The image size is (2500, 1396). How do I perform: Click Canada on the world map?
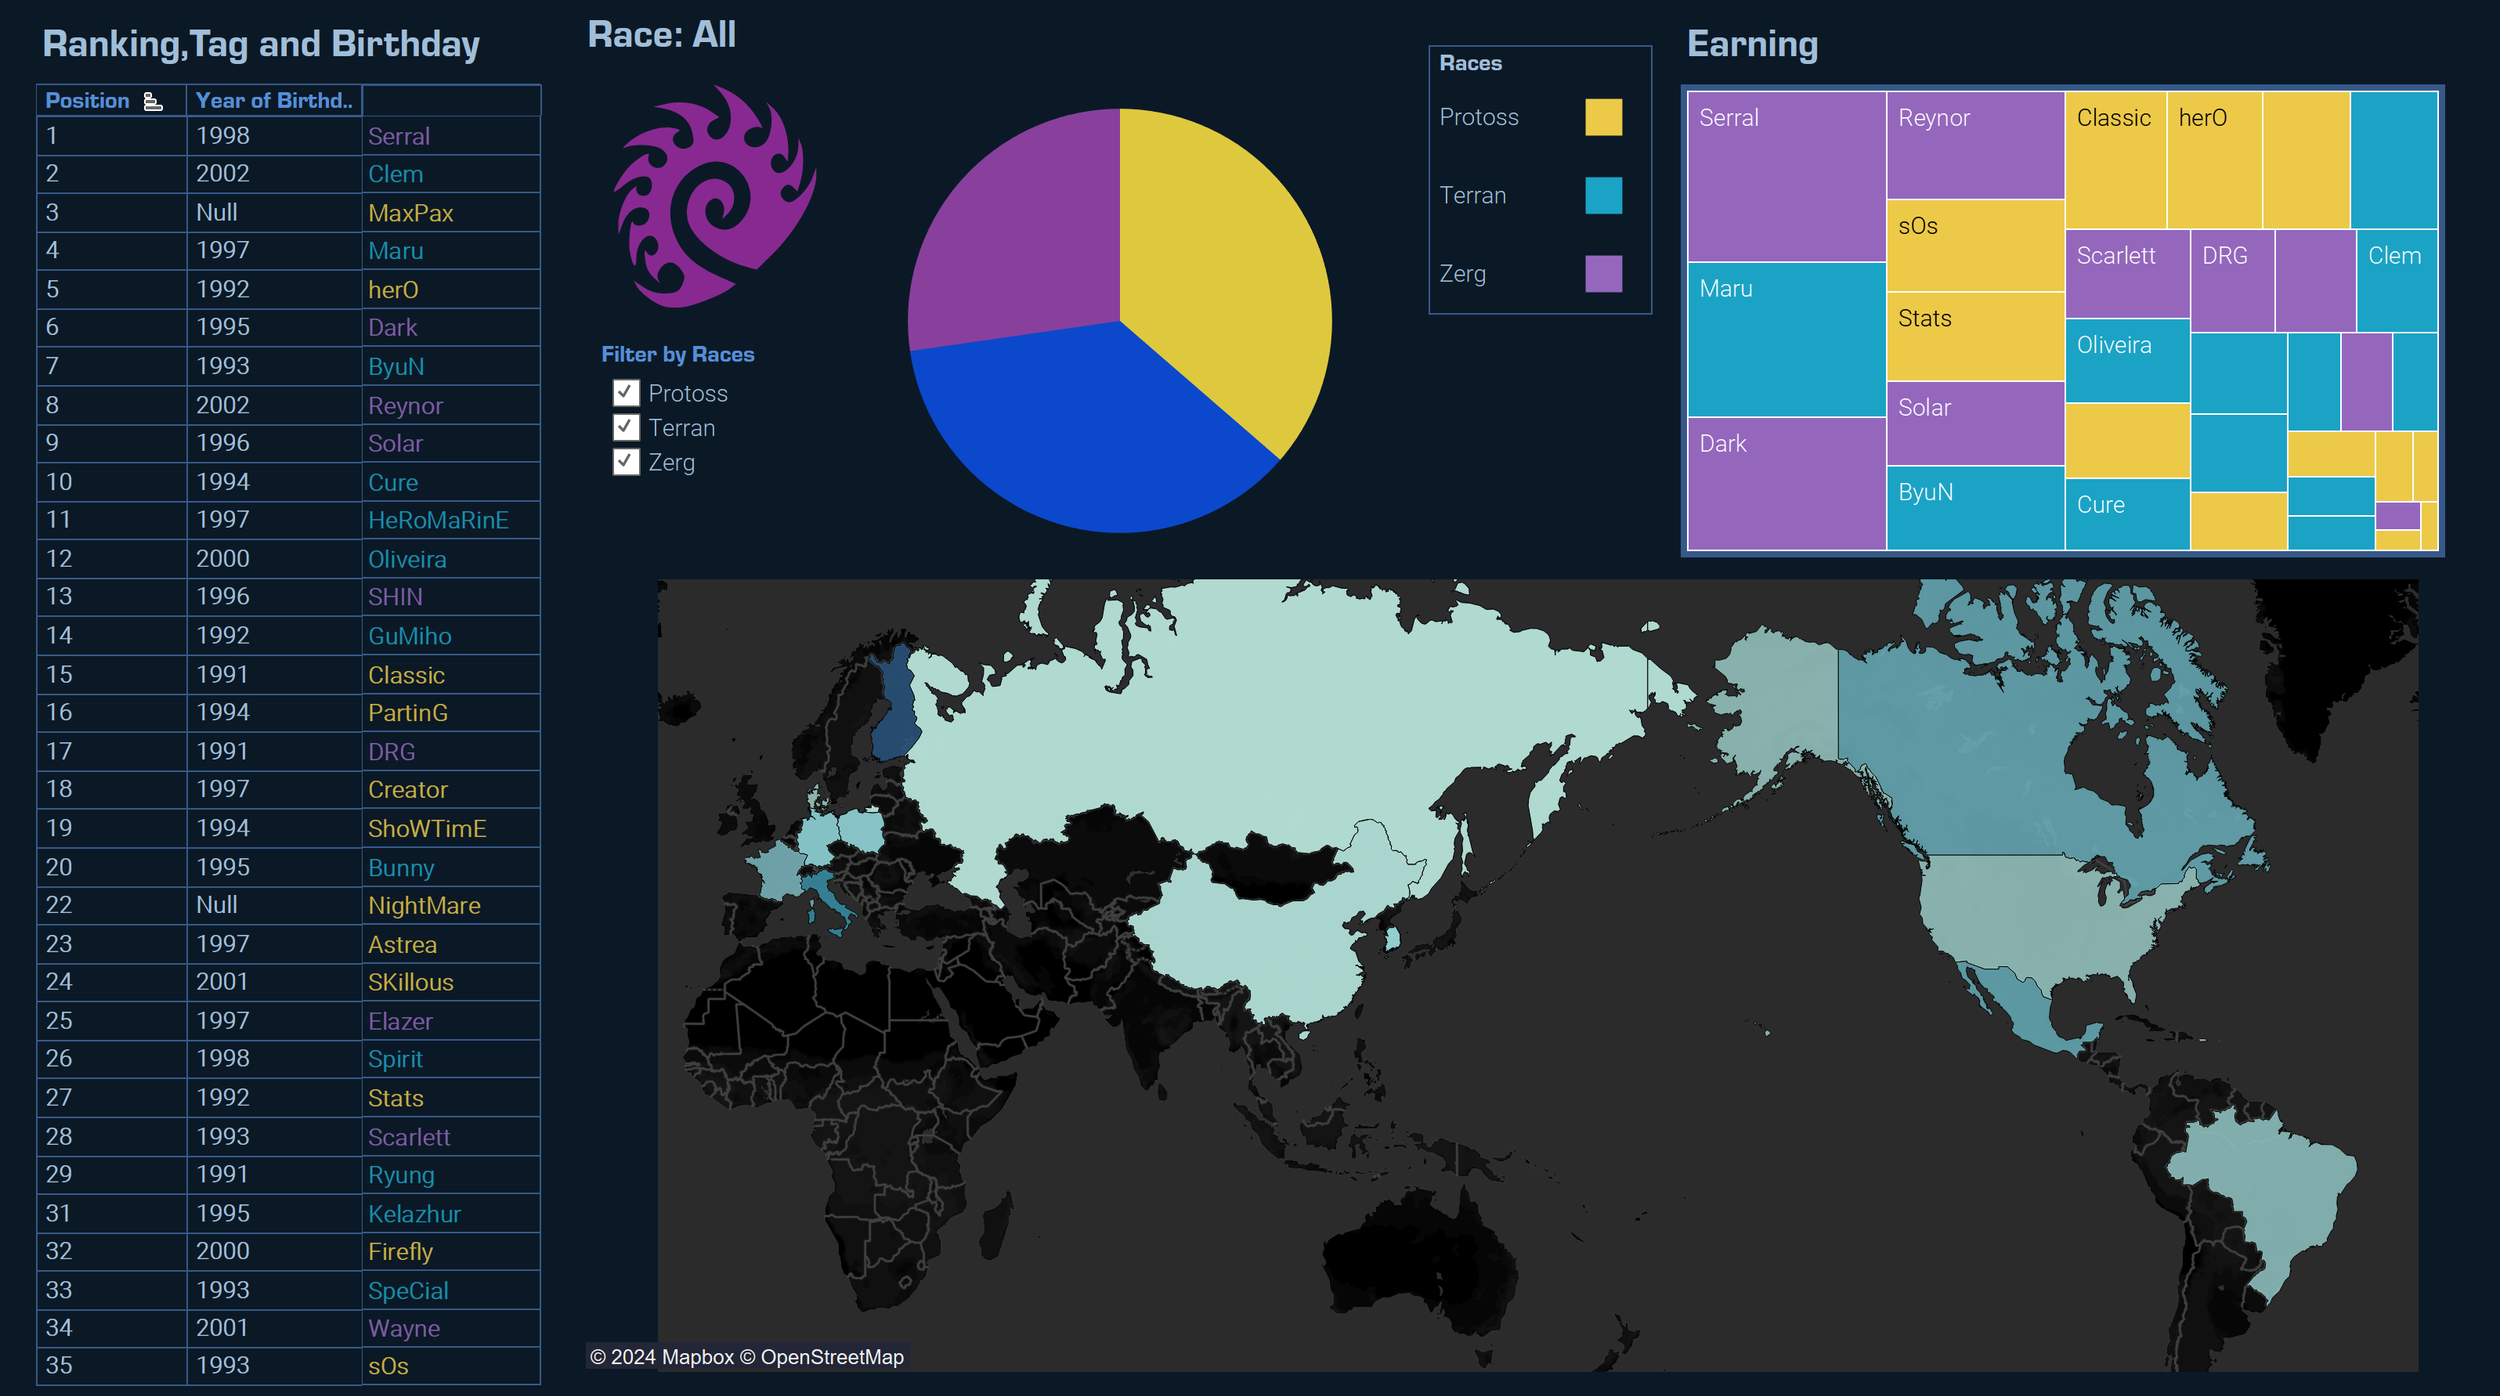click(x=1980, y=760)
